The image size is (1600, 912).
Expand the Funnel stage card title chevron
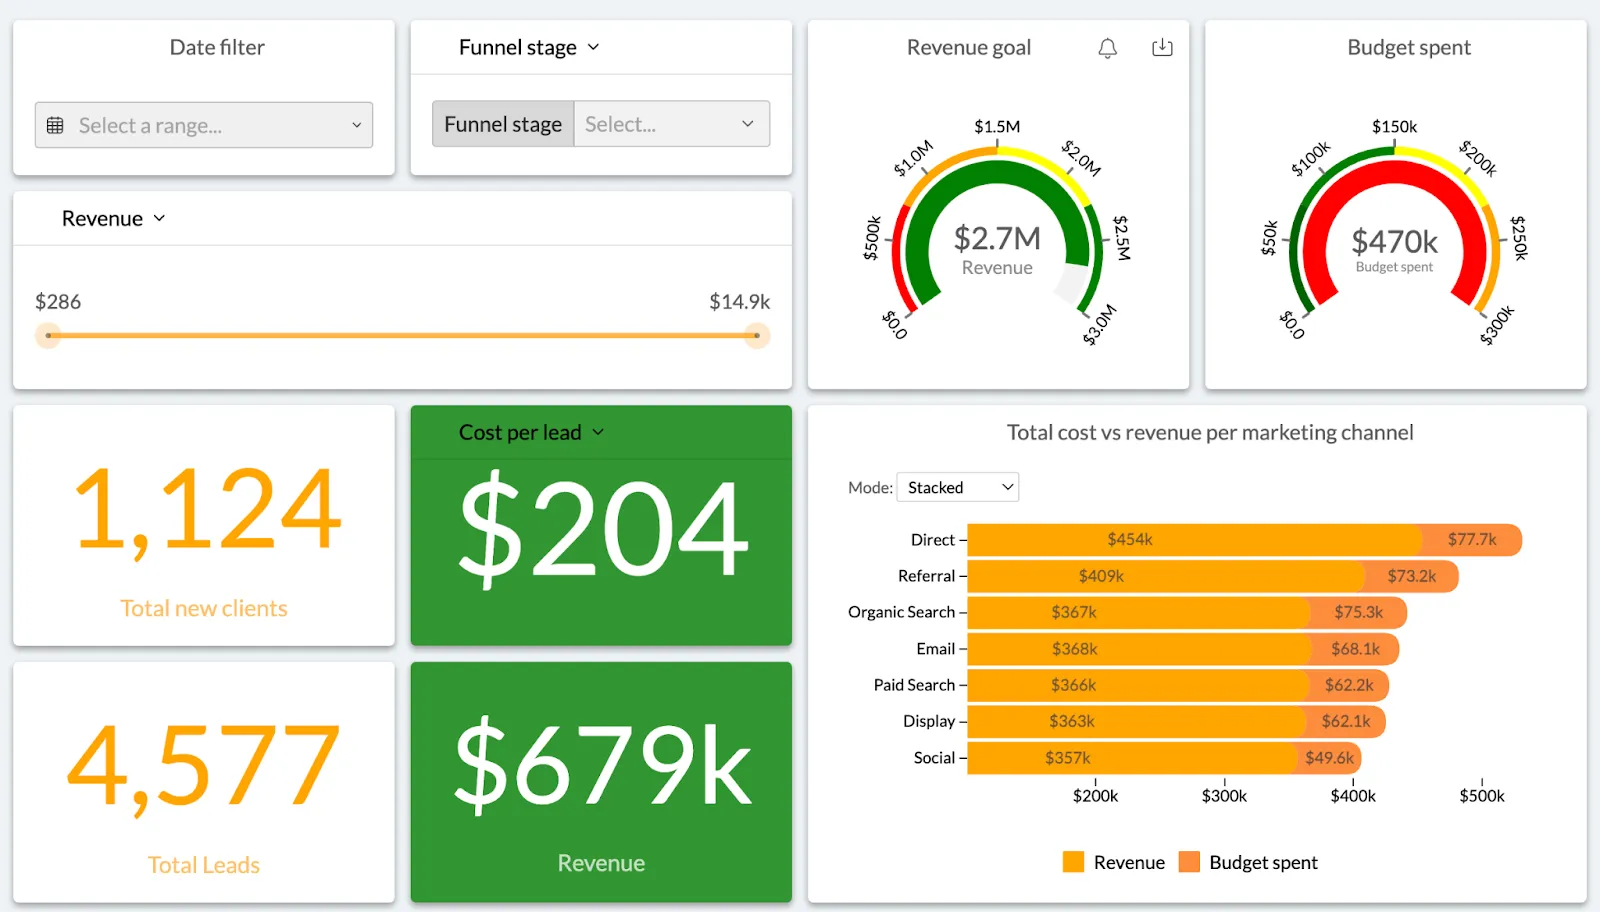tap(593, 47)
